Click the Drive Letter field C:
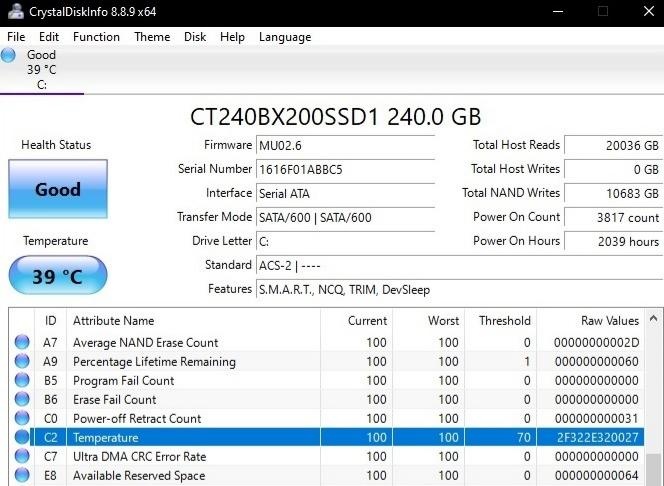 [x=345, y=242]
